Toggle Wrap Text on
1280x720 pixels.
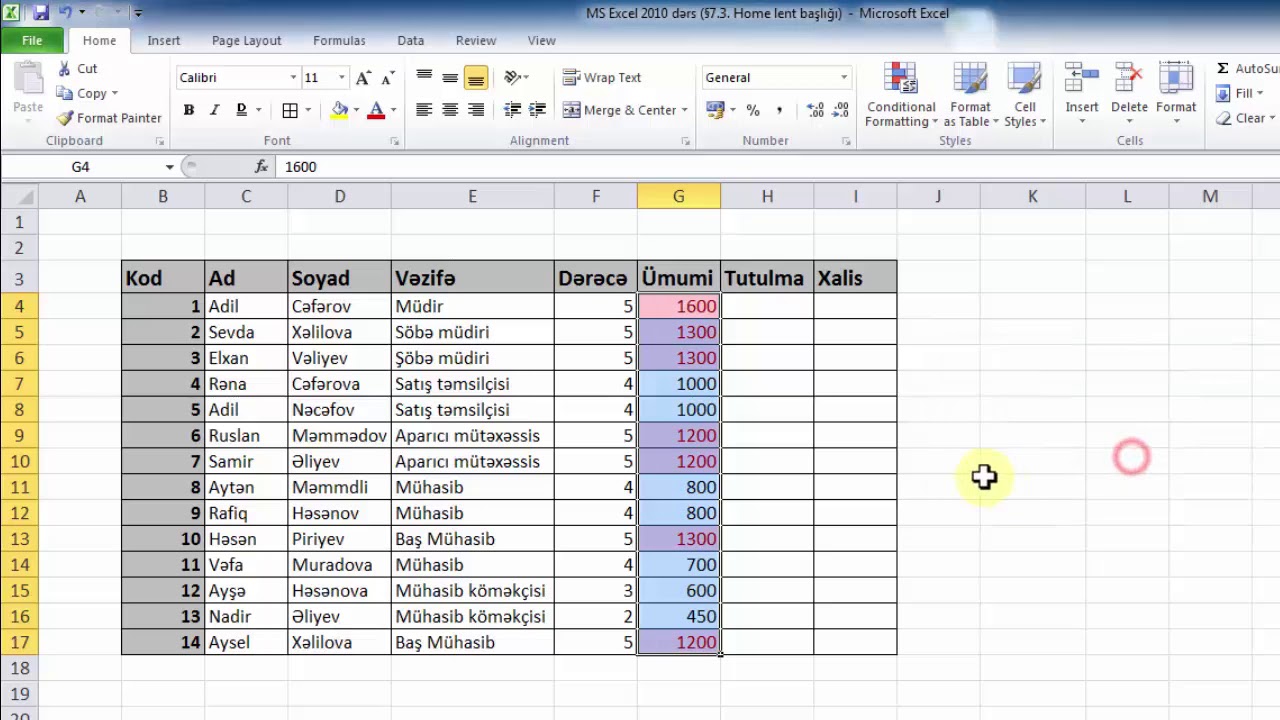[x=602, y=78]
